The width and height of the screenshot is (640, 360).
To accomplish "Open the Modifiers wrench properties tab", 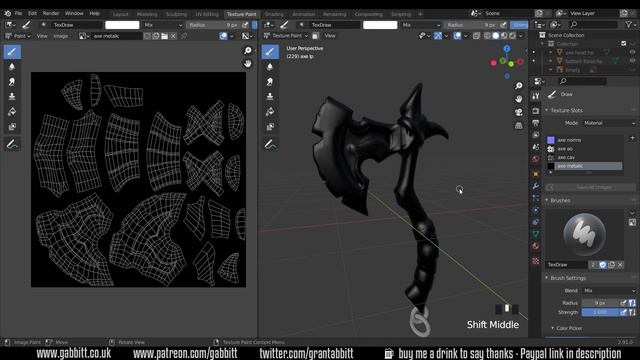I will 536,186.
